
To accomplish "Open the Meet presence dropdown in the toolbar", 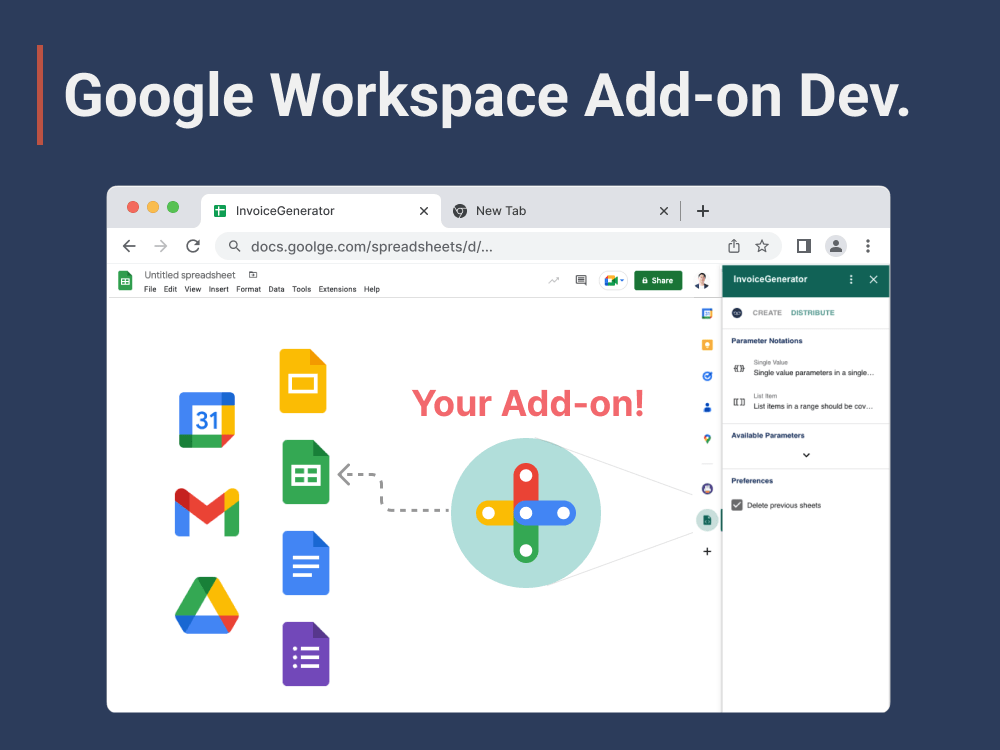I will click(x=621, y=281).
